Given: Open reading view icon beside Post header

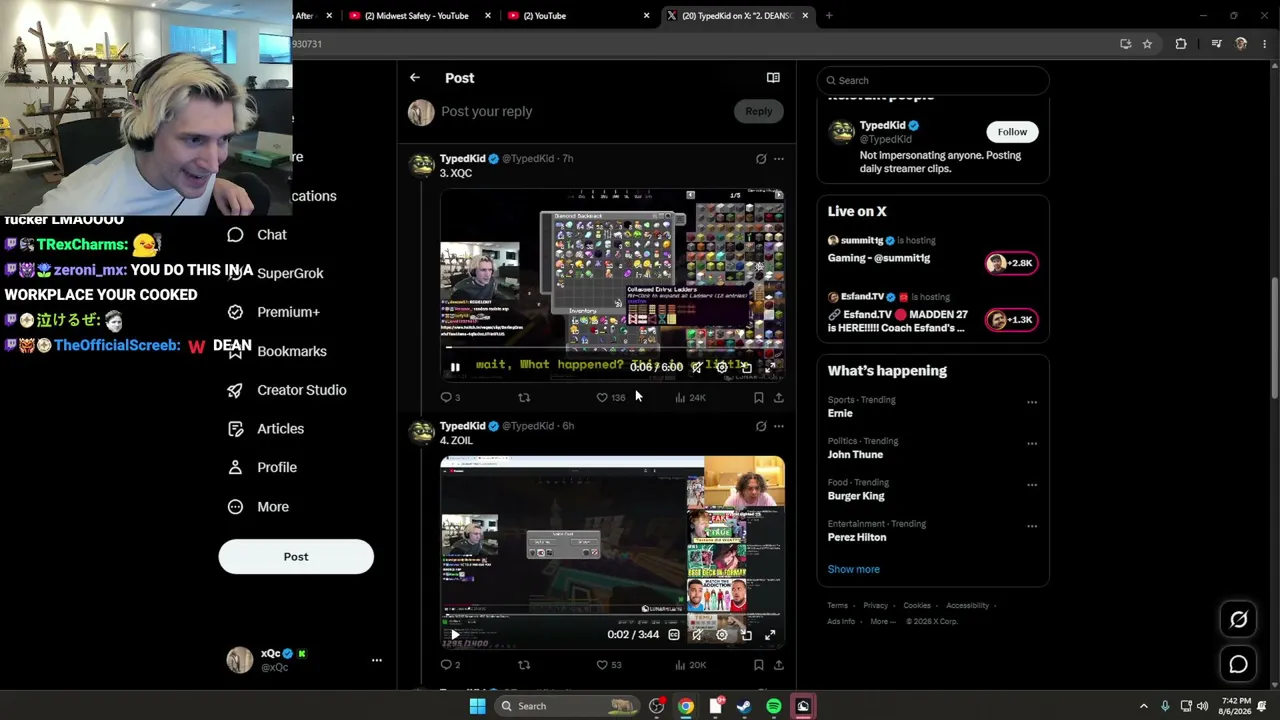Looking at the screenshot, I should click(773, 78).
